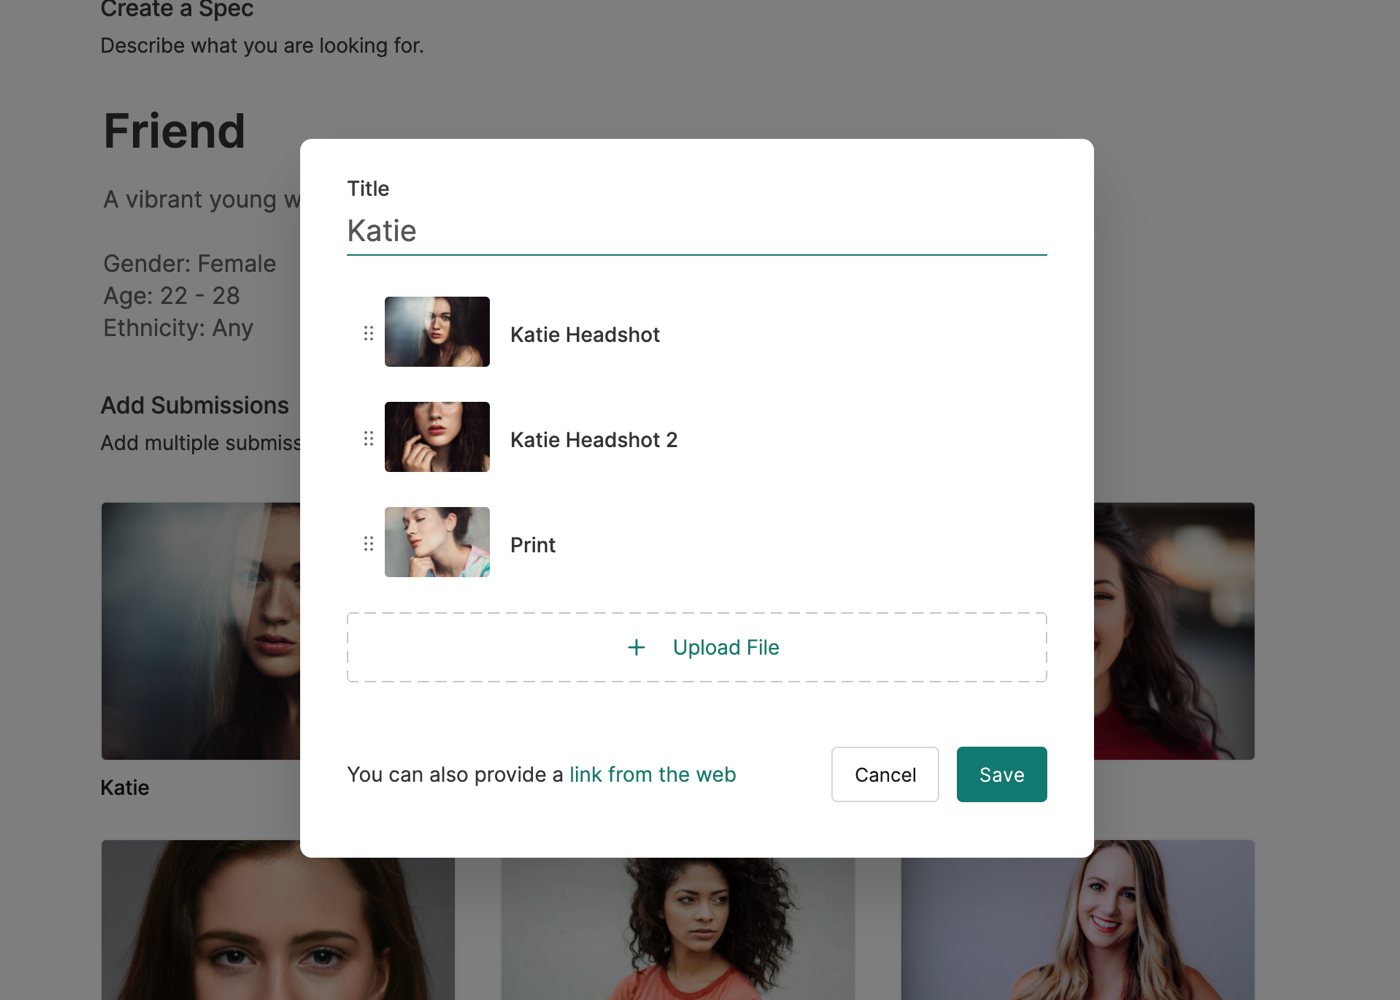Select the "Print" file name
Viewport: 1400px width, 1000px height.
click(533, 545)
